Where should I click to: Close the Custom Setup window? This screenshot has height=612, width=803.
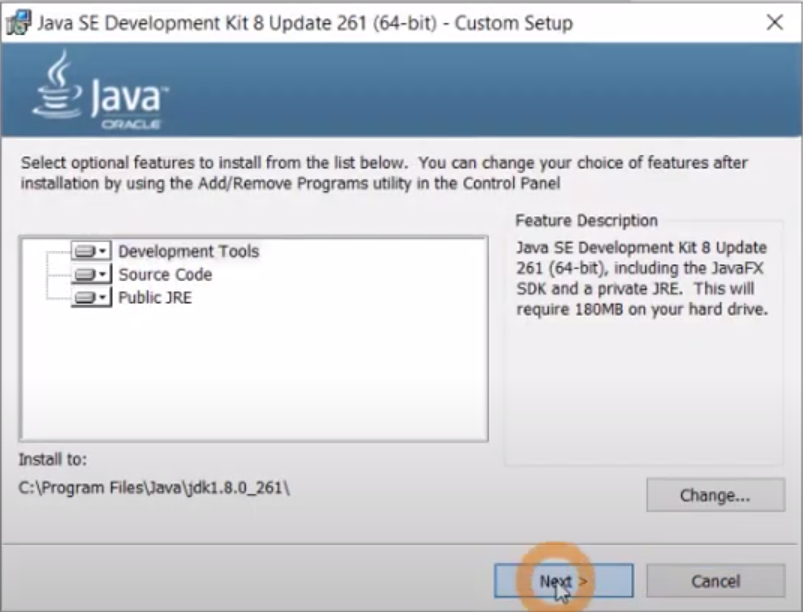pos(775,22)
